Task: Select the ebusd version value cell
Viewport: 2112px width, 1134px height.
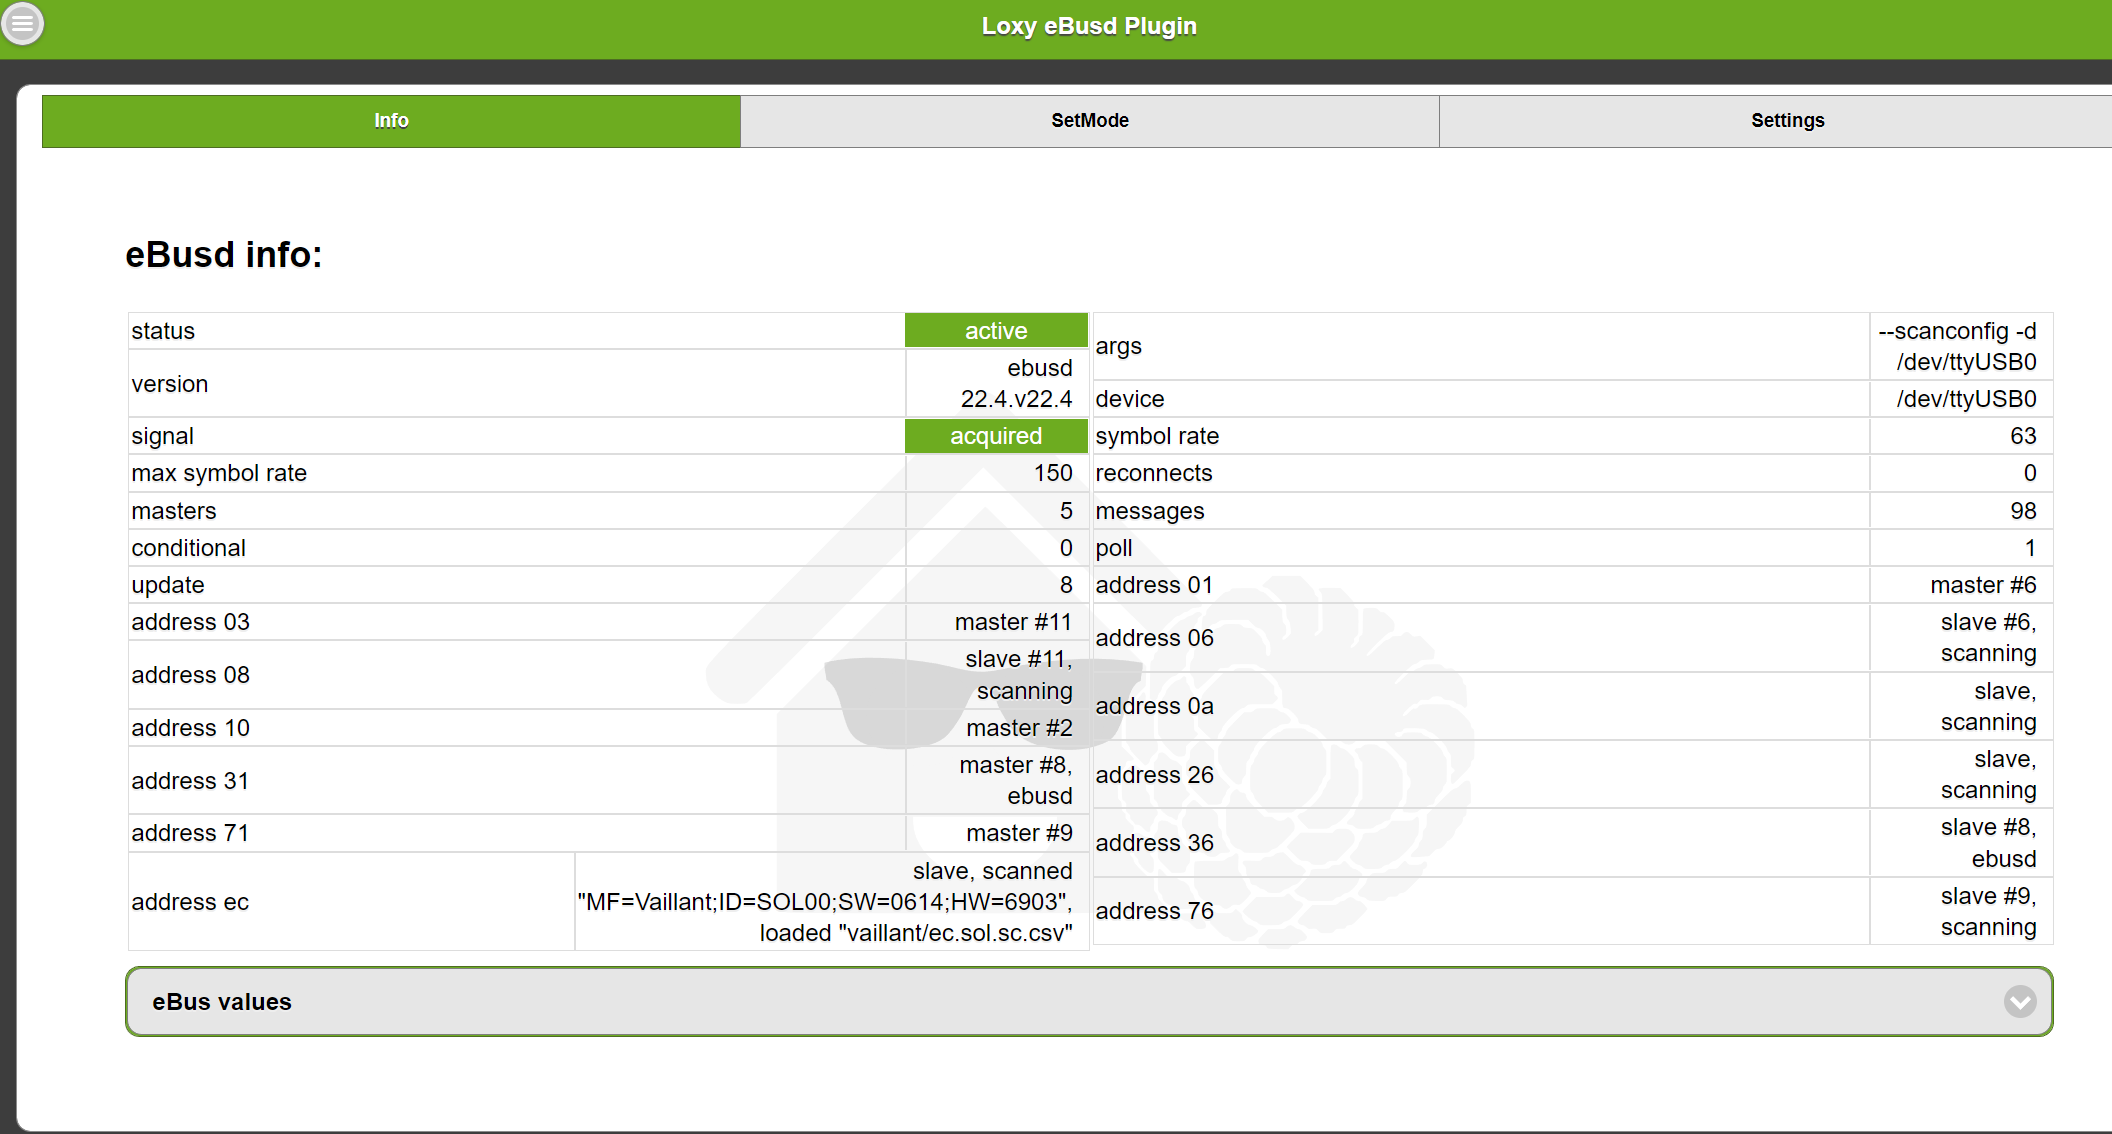Action: 1015,384
